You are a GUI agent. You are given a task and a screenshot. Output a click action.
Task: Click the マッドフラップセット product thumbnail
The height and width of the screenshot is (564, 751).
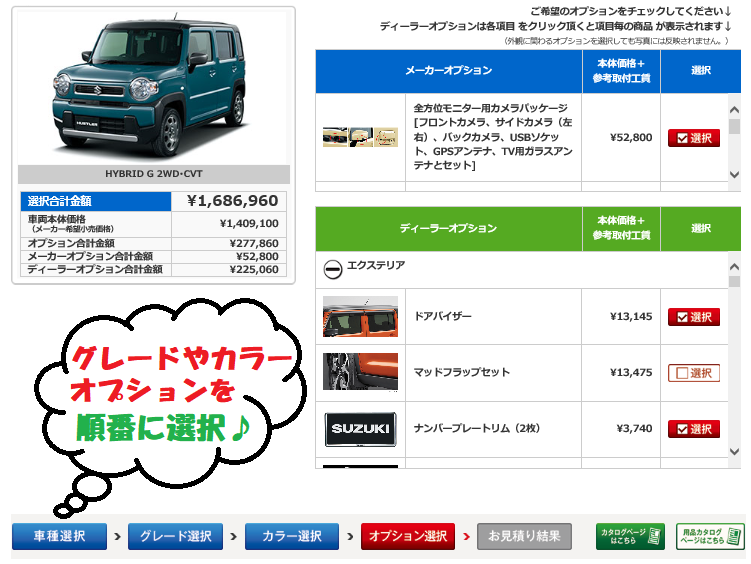tap(360, 372)
